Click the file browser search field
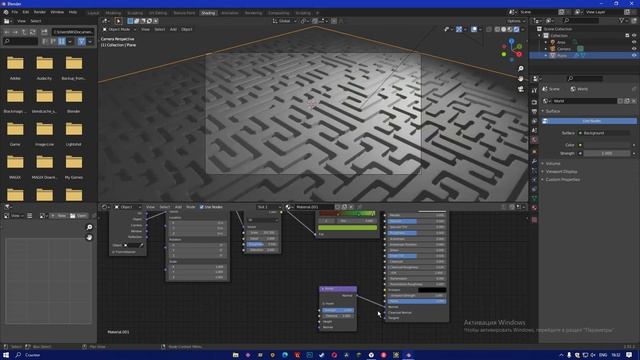Image resolution: width=640 pixels, height=360 pixels. click(20, 41)
